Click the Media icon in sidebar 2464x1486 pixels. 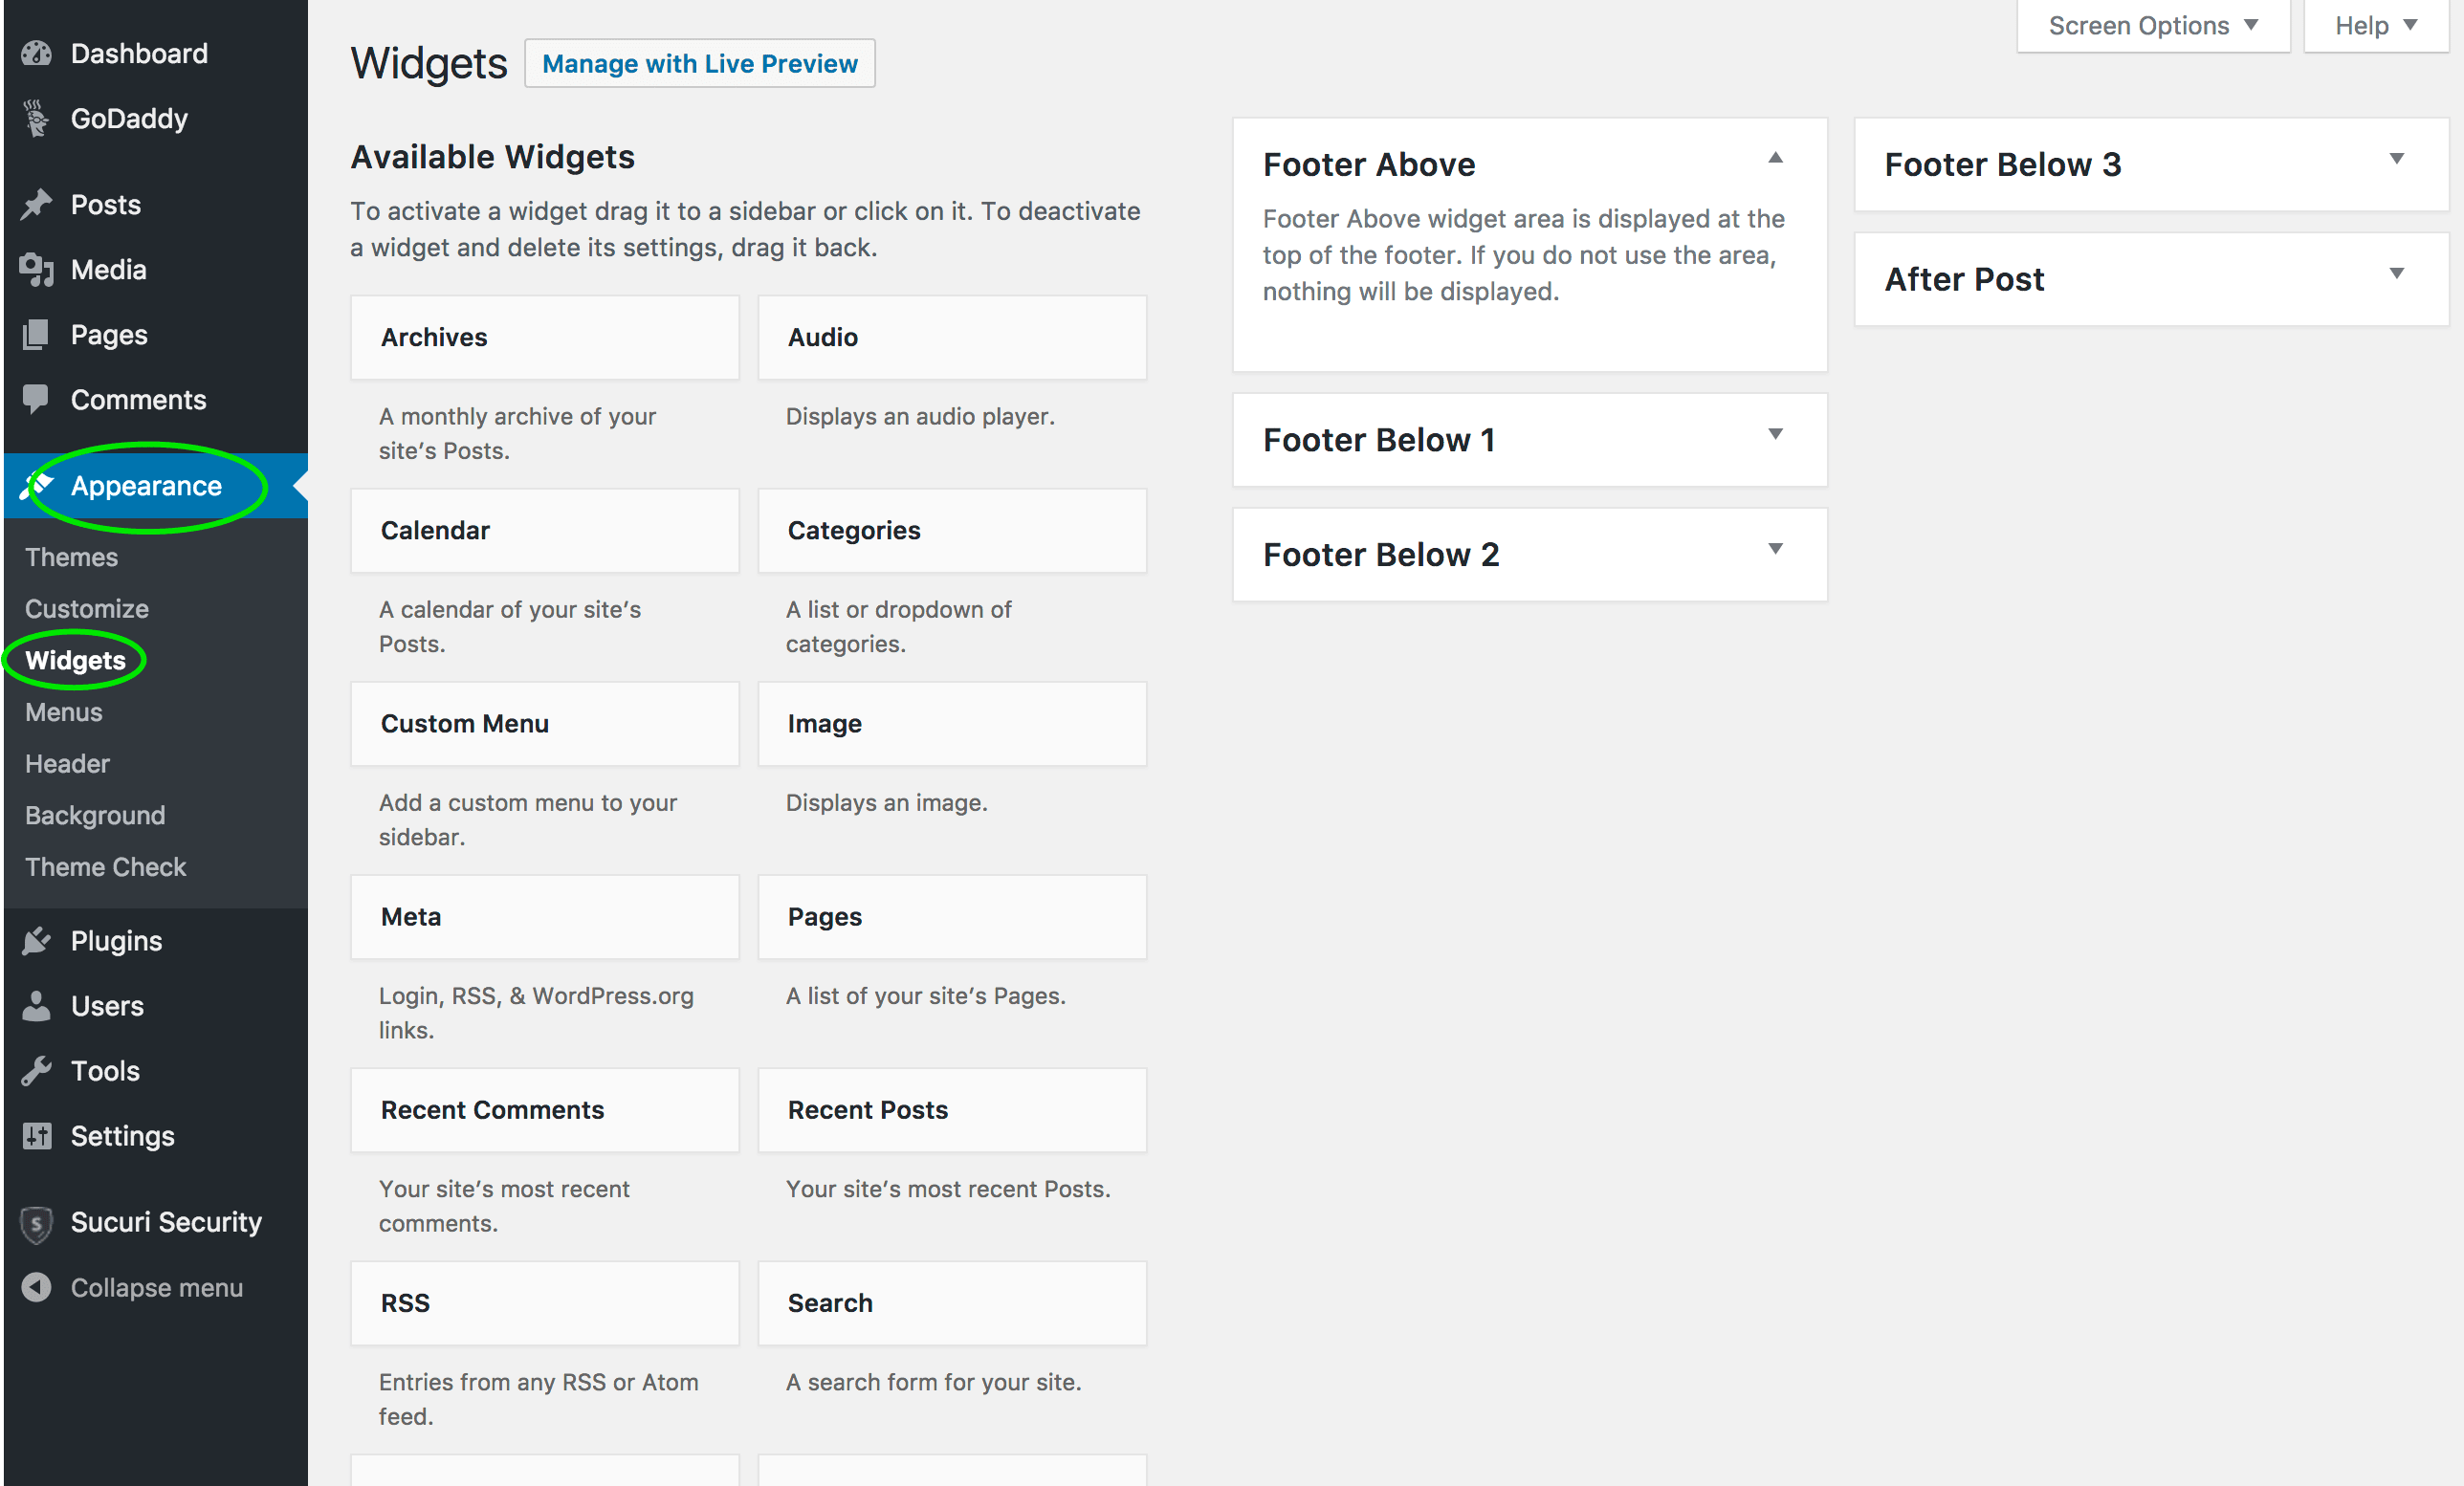pyautogui.click(x=37, y=269)
